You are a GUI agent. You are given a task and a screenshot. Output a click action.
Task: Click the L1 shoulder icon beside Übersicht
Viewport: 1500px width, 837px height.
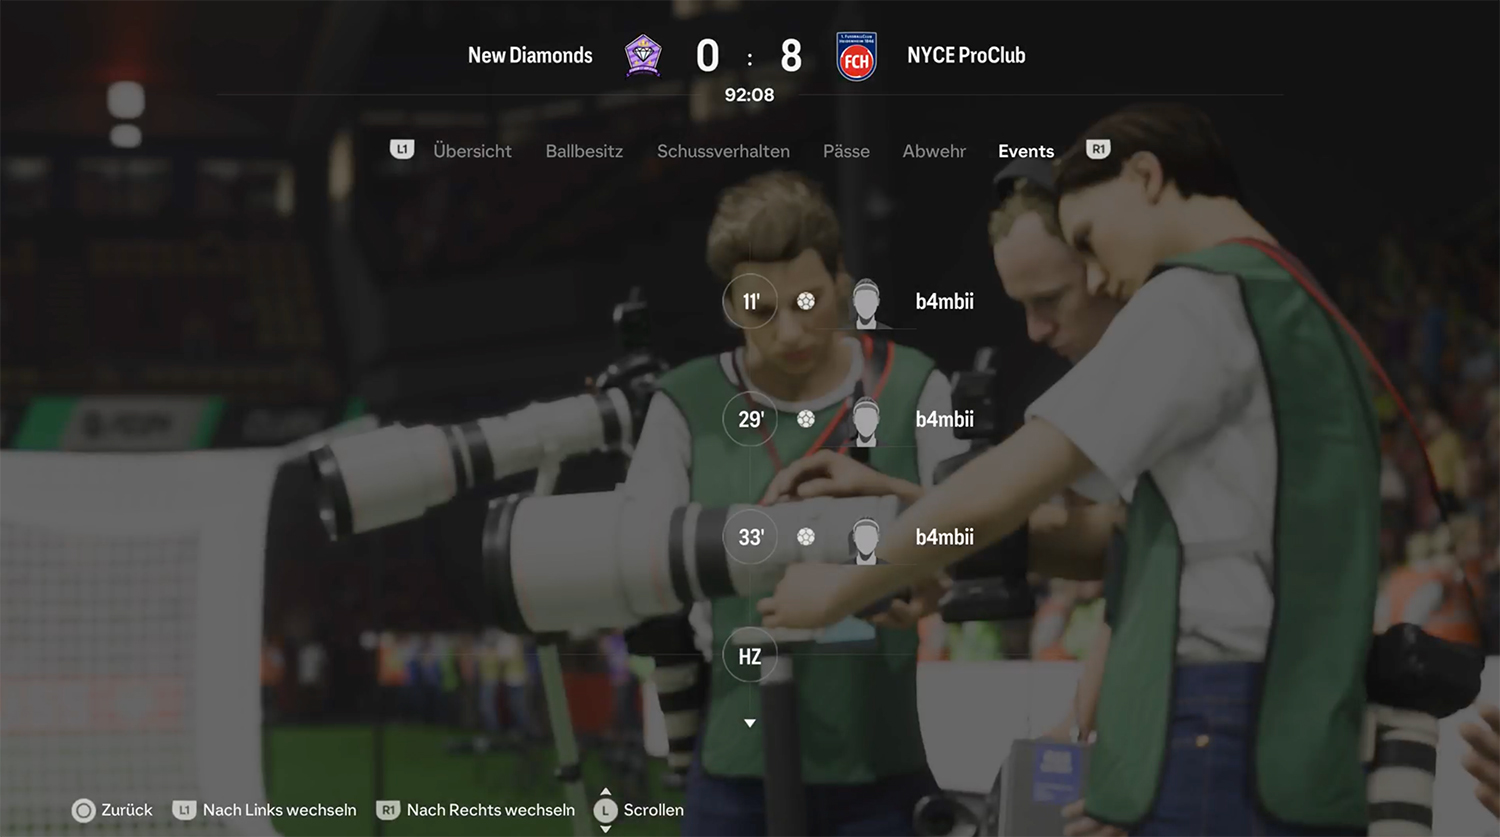(x=402, y=149)
